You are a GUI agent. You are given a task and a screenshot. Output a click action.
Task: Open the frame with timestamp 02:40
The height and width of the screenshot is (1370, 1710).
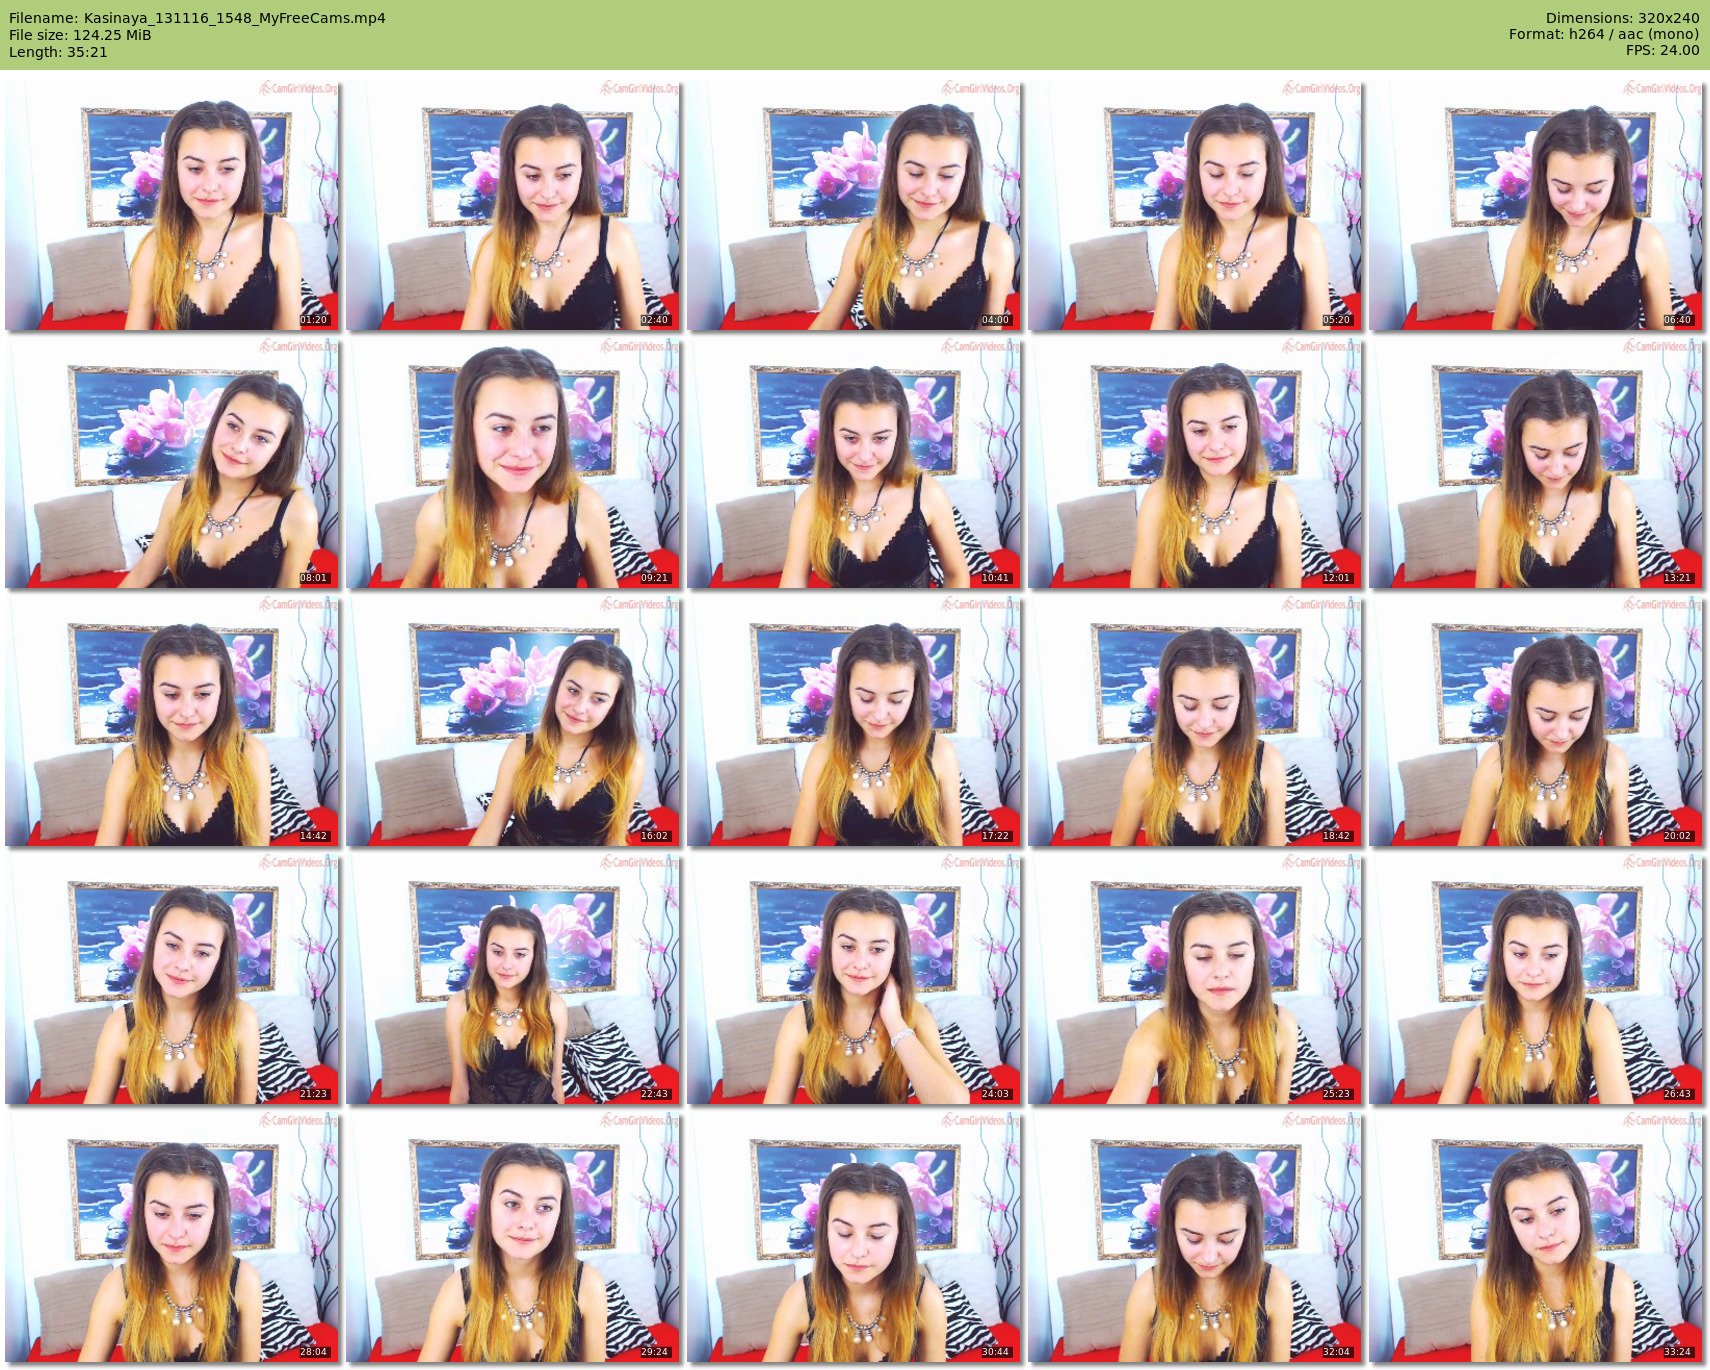(513, 205)
